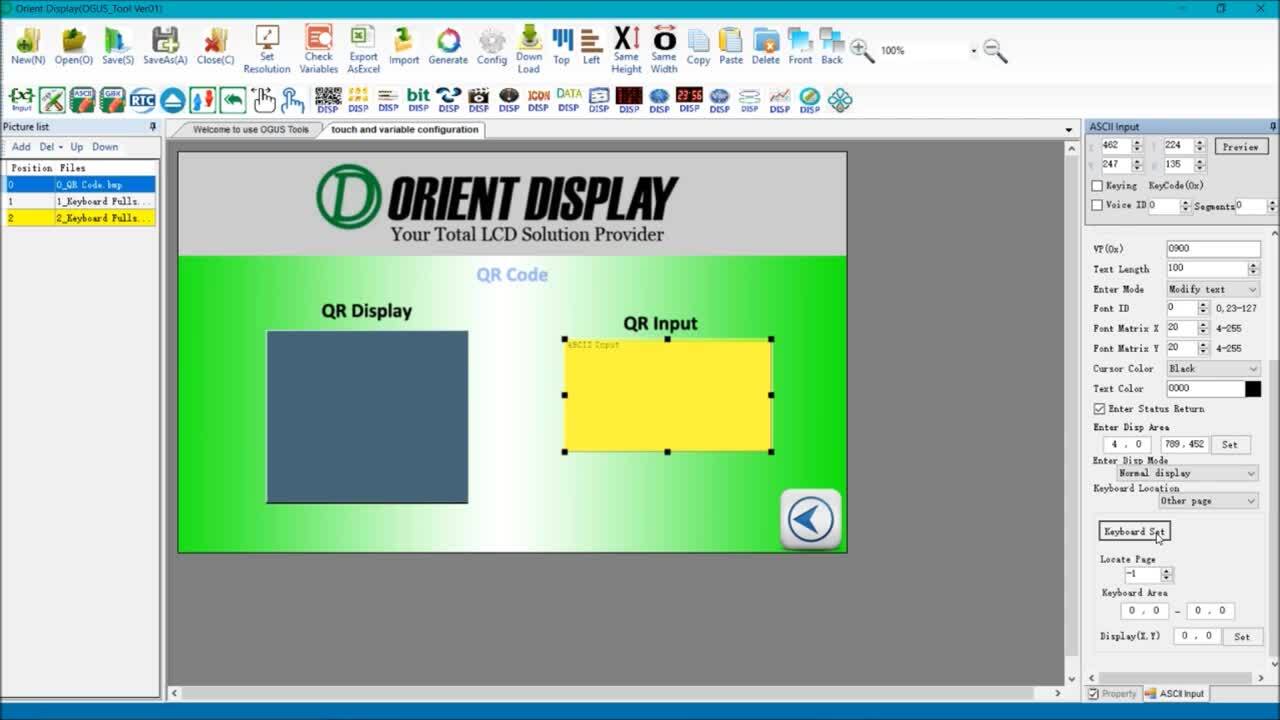Select the ASCII Input bottom tab
Image resolution: width=1280 pixels, height=720 pixels.
click(1175, 694)
